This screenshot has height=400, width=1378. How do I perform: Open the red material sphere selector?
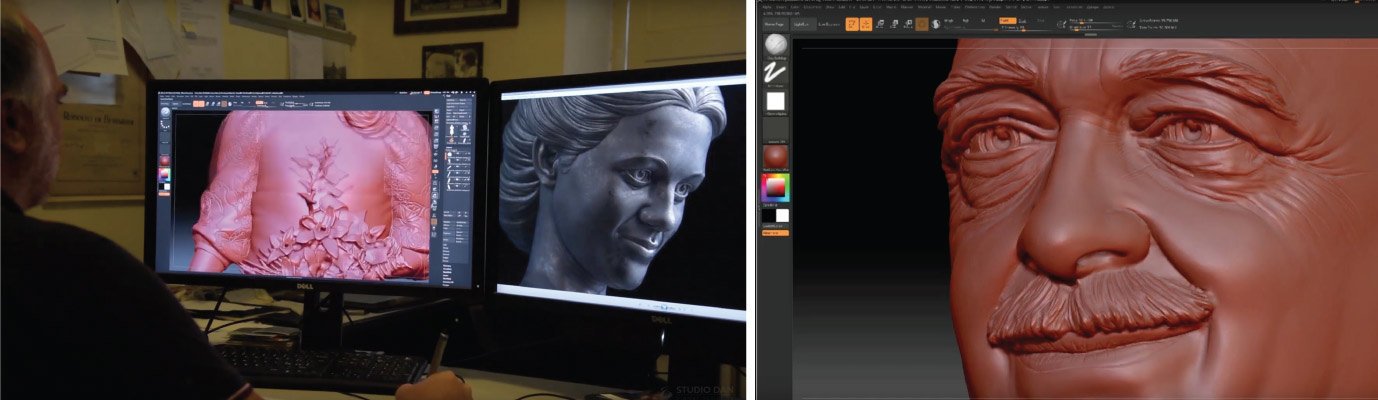point(775,157)
